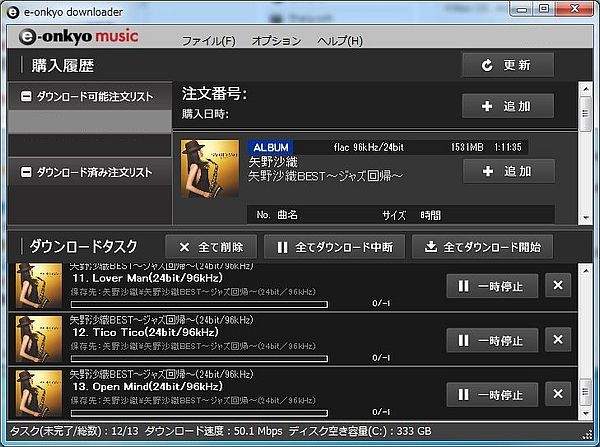
Task: Click the 曲名 column header
Action: 287,215
